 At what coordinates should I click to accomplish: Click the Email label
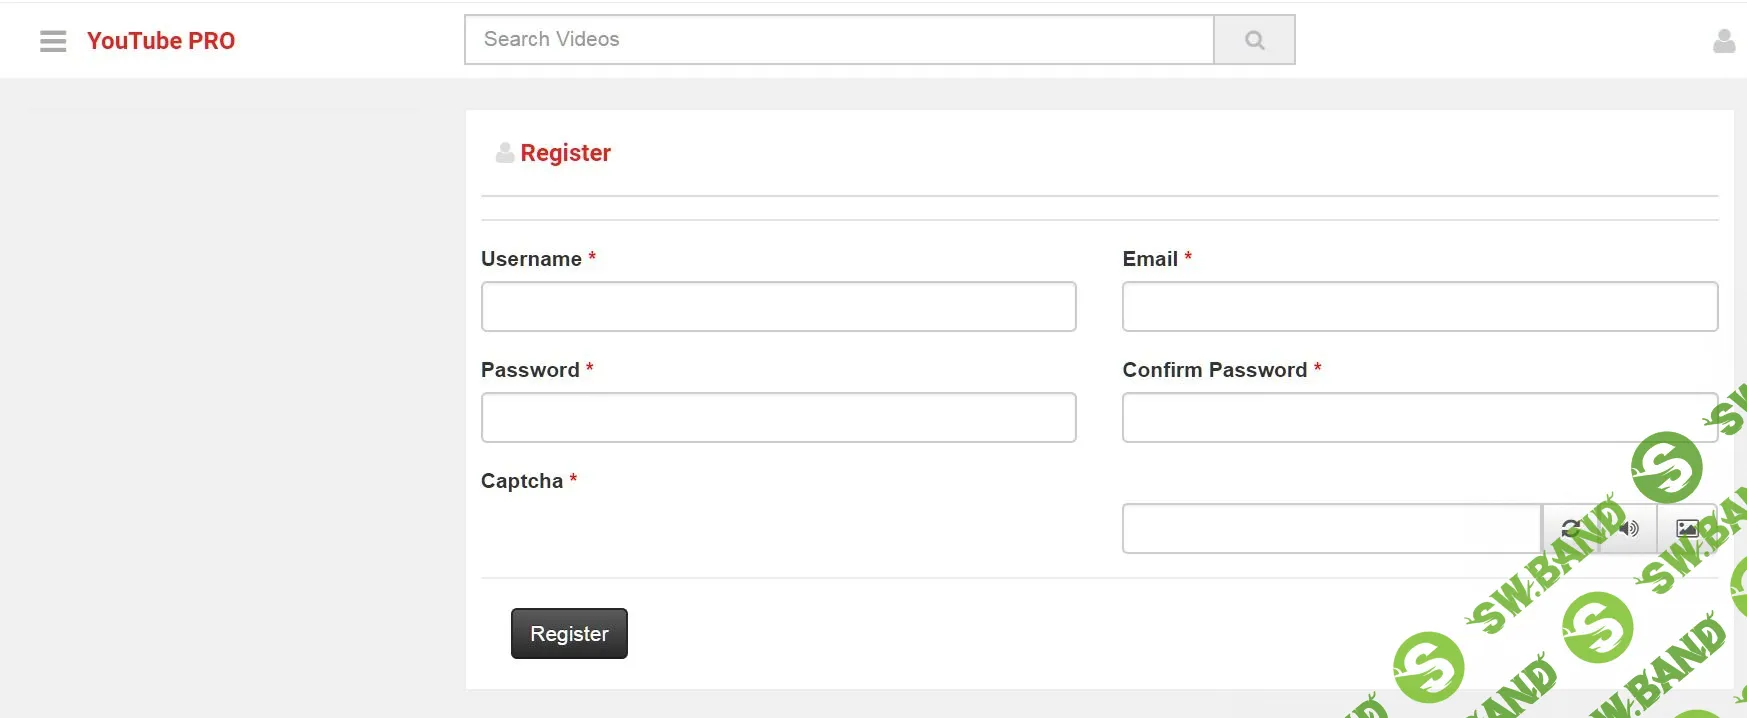click(1150, 259)
